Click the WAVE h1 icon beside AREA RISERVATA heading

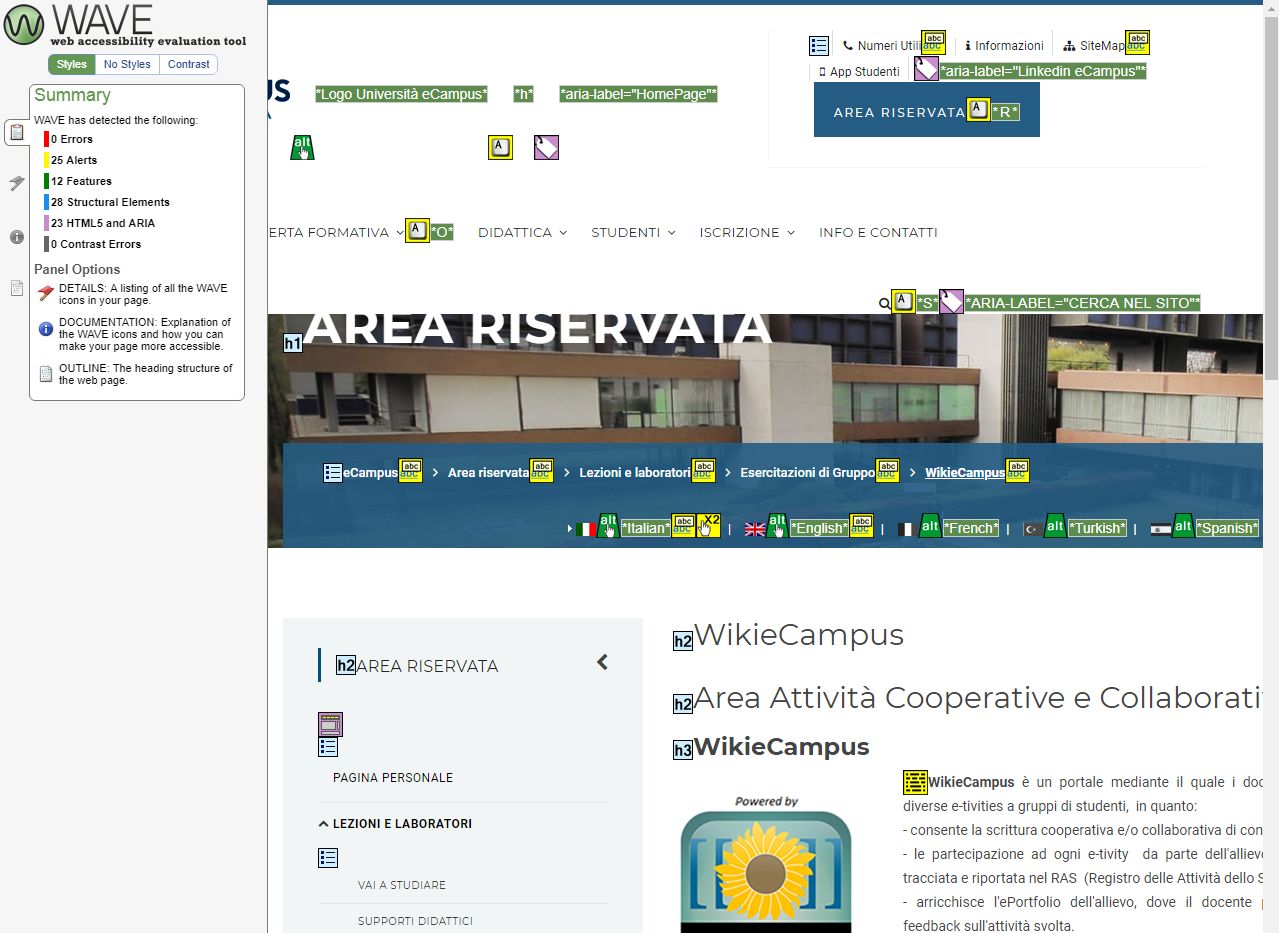(x=293, y=343)
